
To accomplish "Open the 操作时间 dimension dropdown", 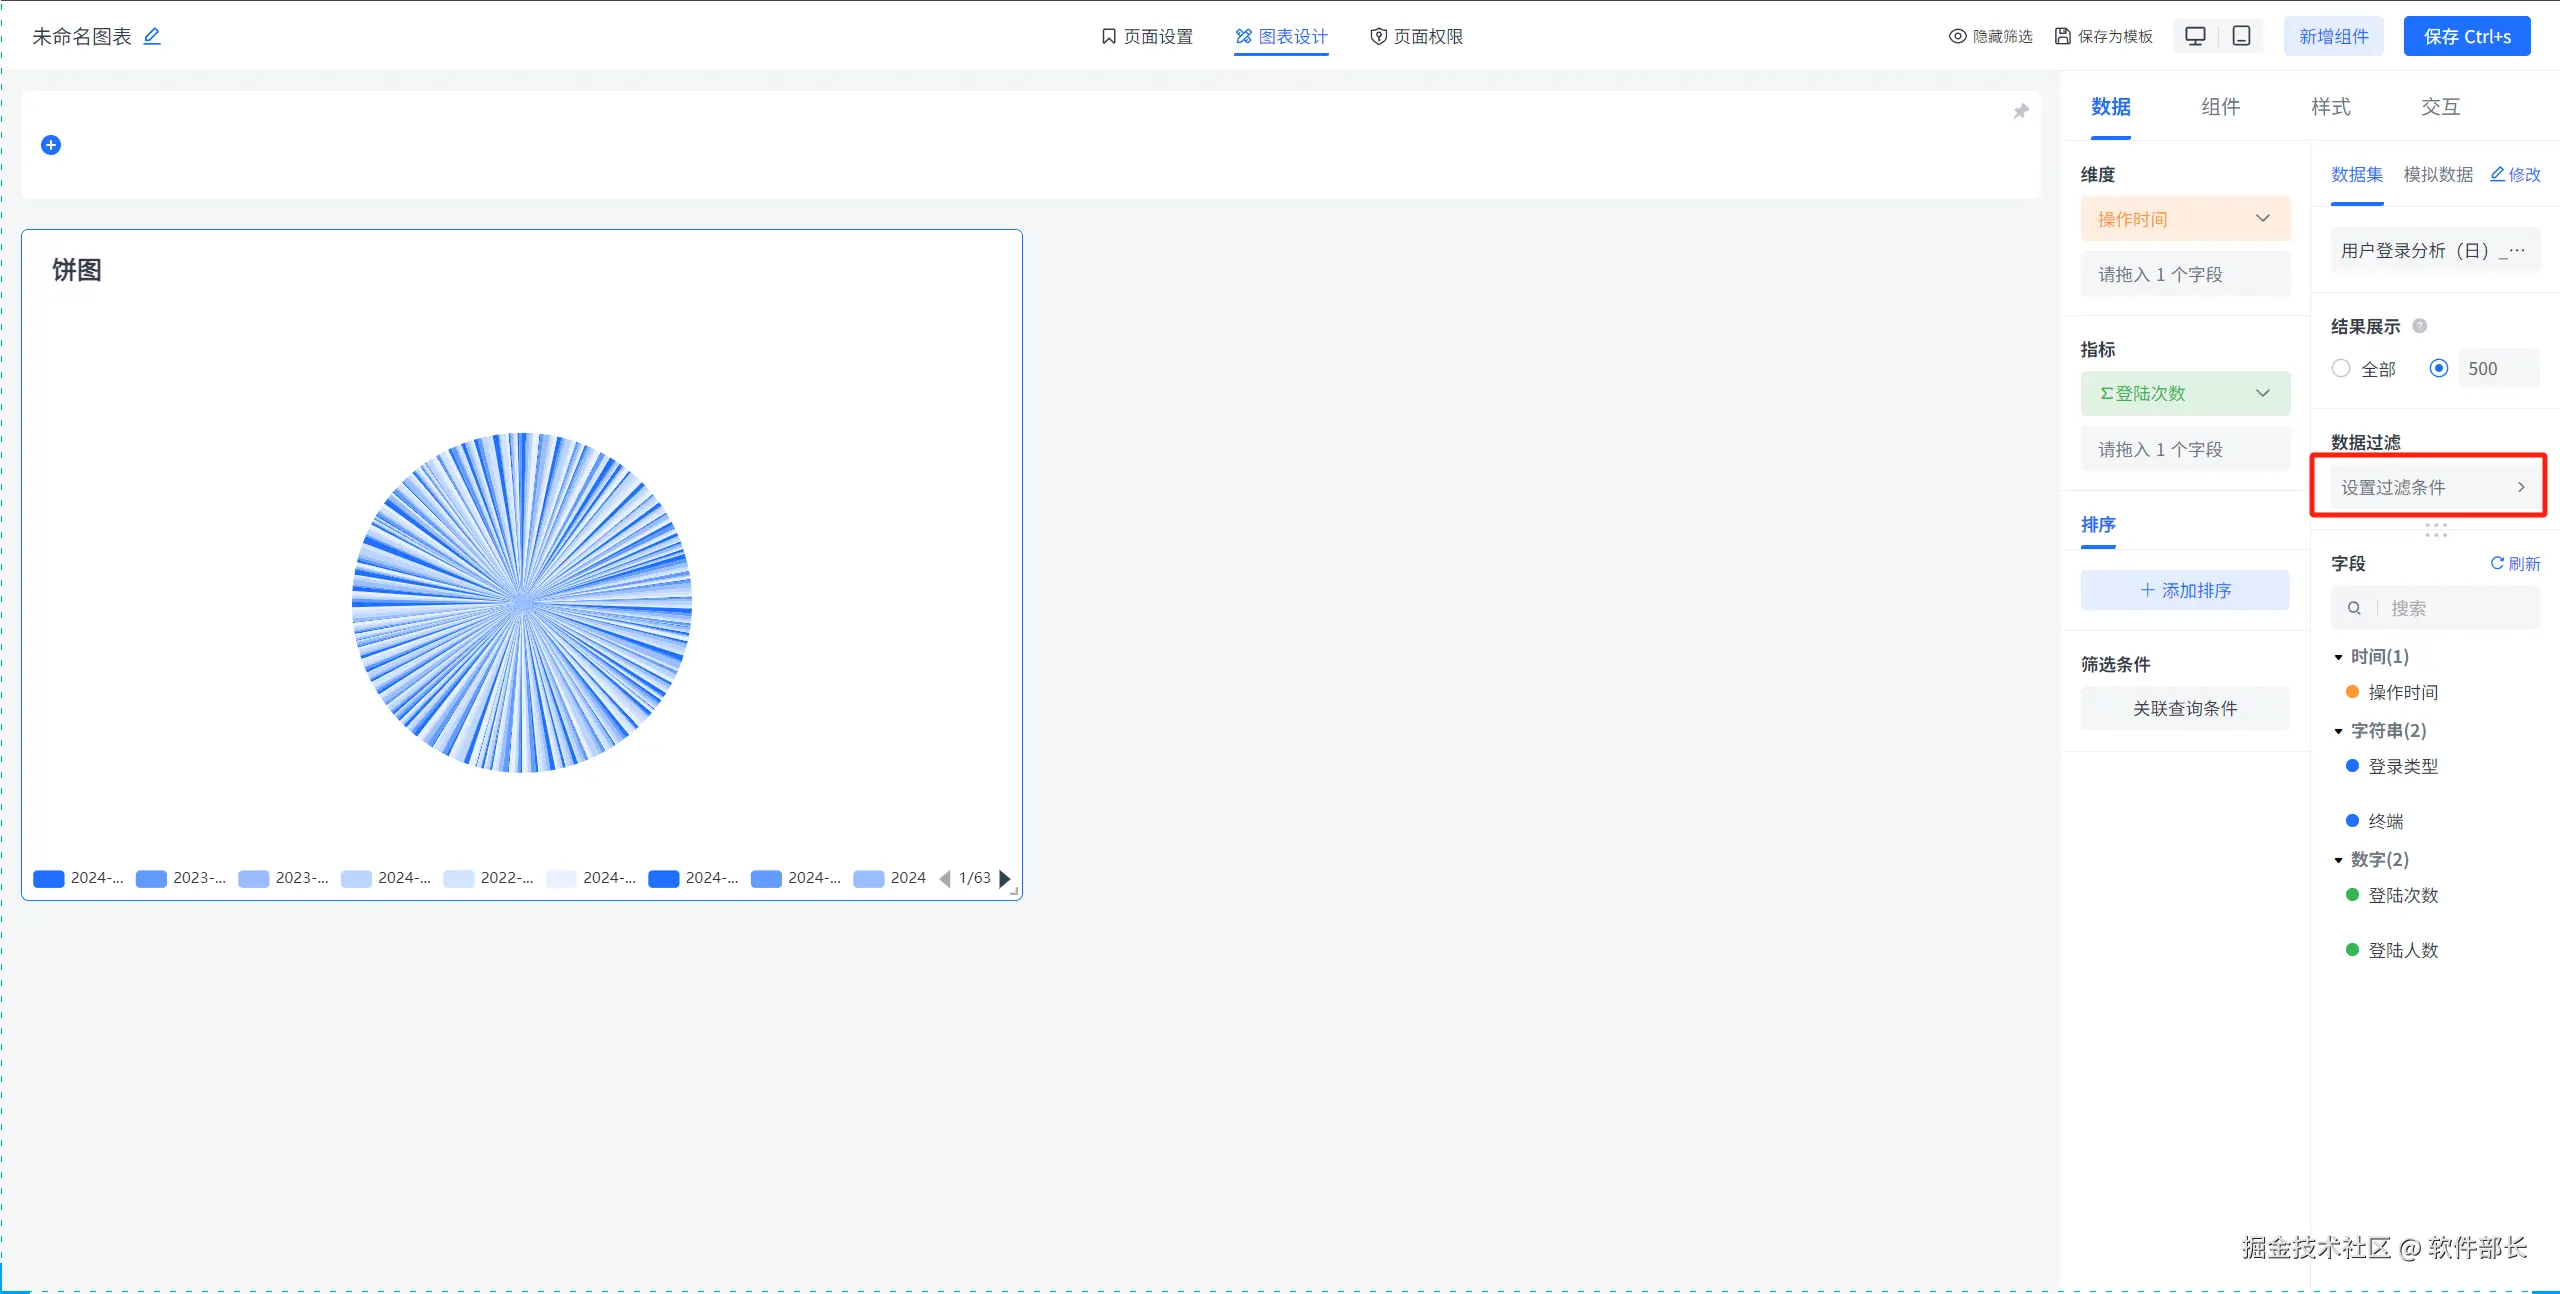I will 2262,218.
